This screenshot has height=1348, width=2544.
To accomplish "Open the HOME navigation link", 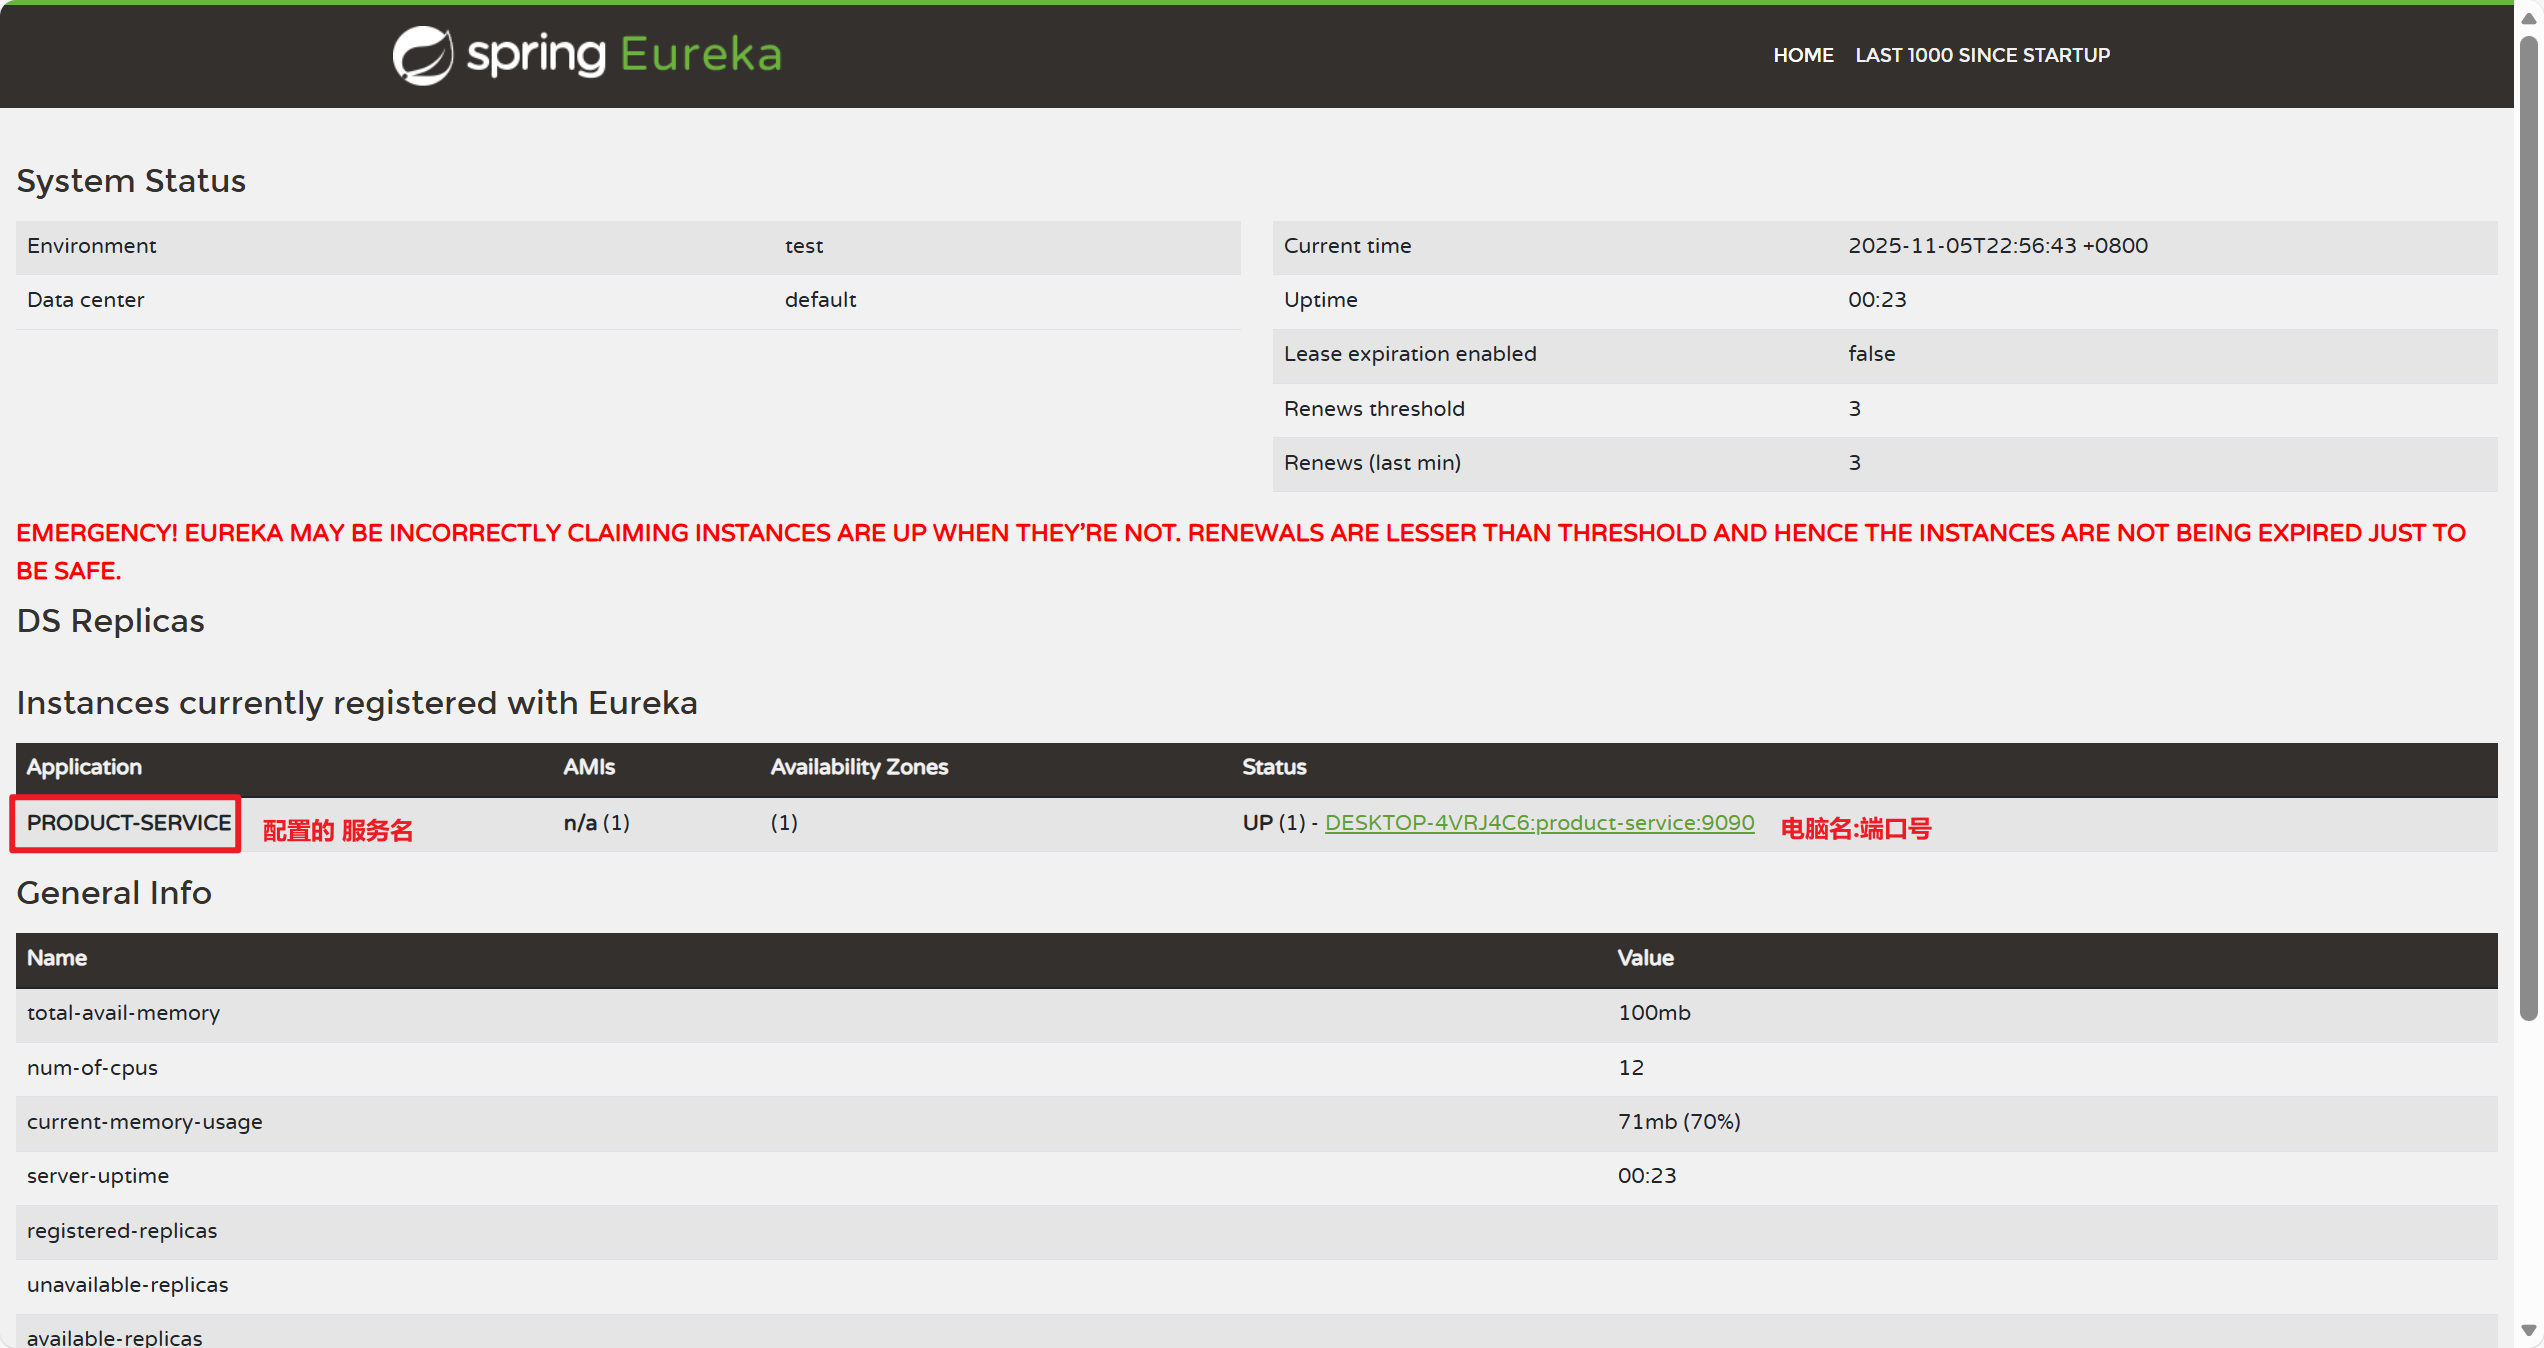I will pos(1802,55).
